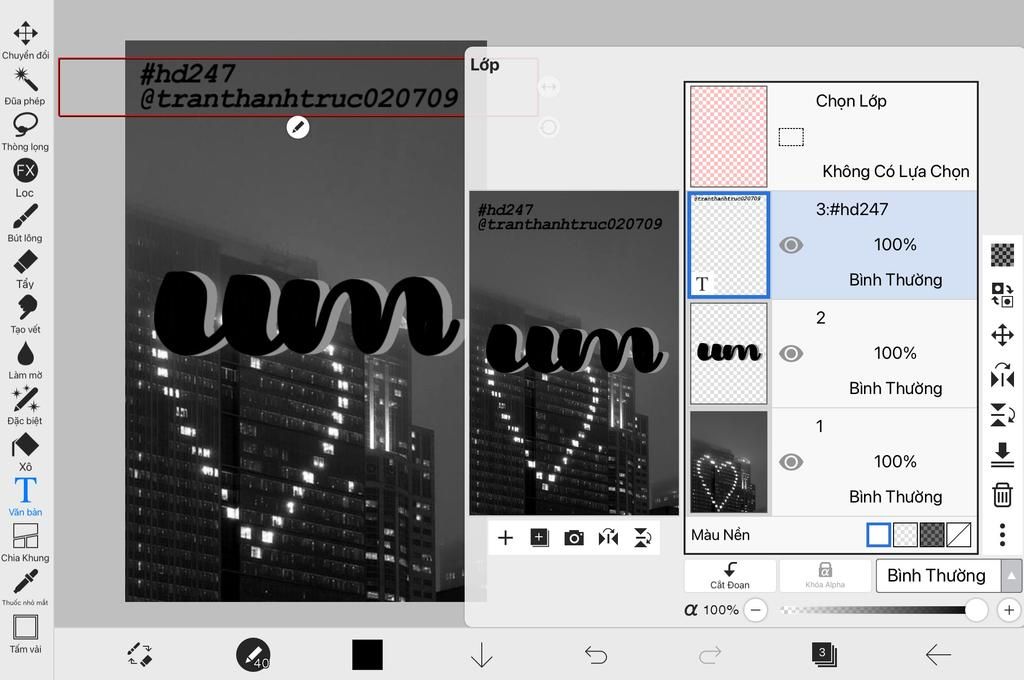The width and height of the screenshot is (1024, 680).
Task: Add special layer with boxed plus icon
Action: [539, 538]
